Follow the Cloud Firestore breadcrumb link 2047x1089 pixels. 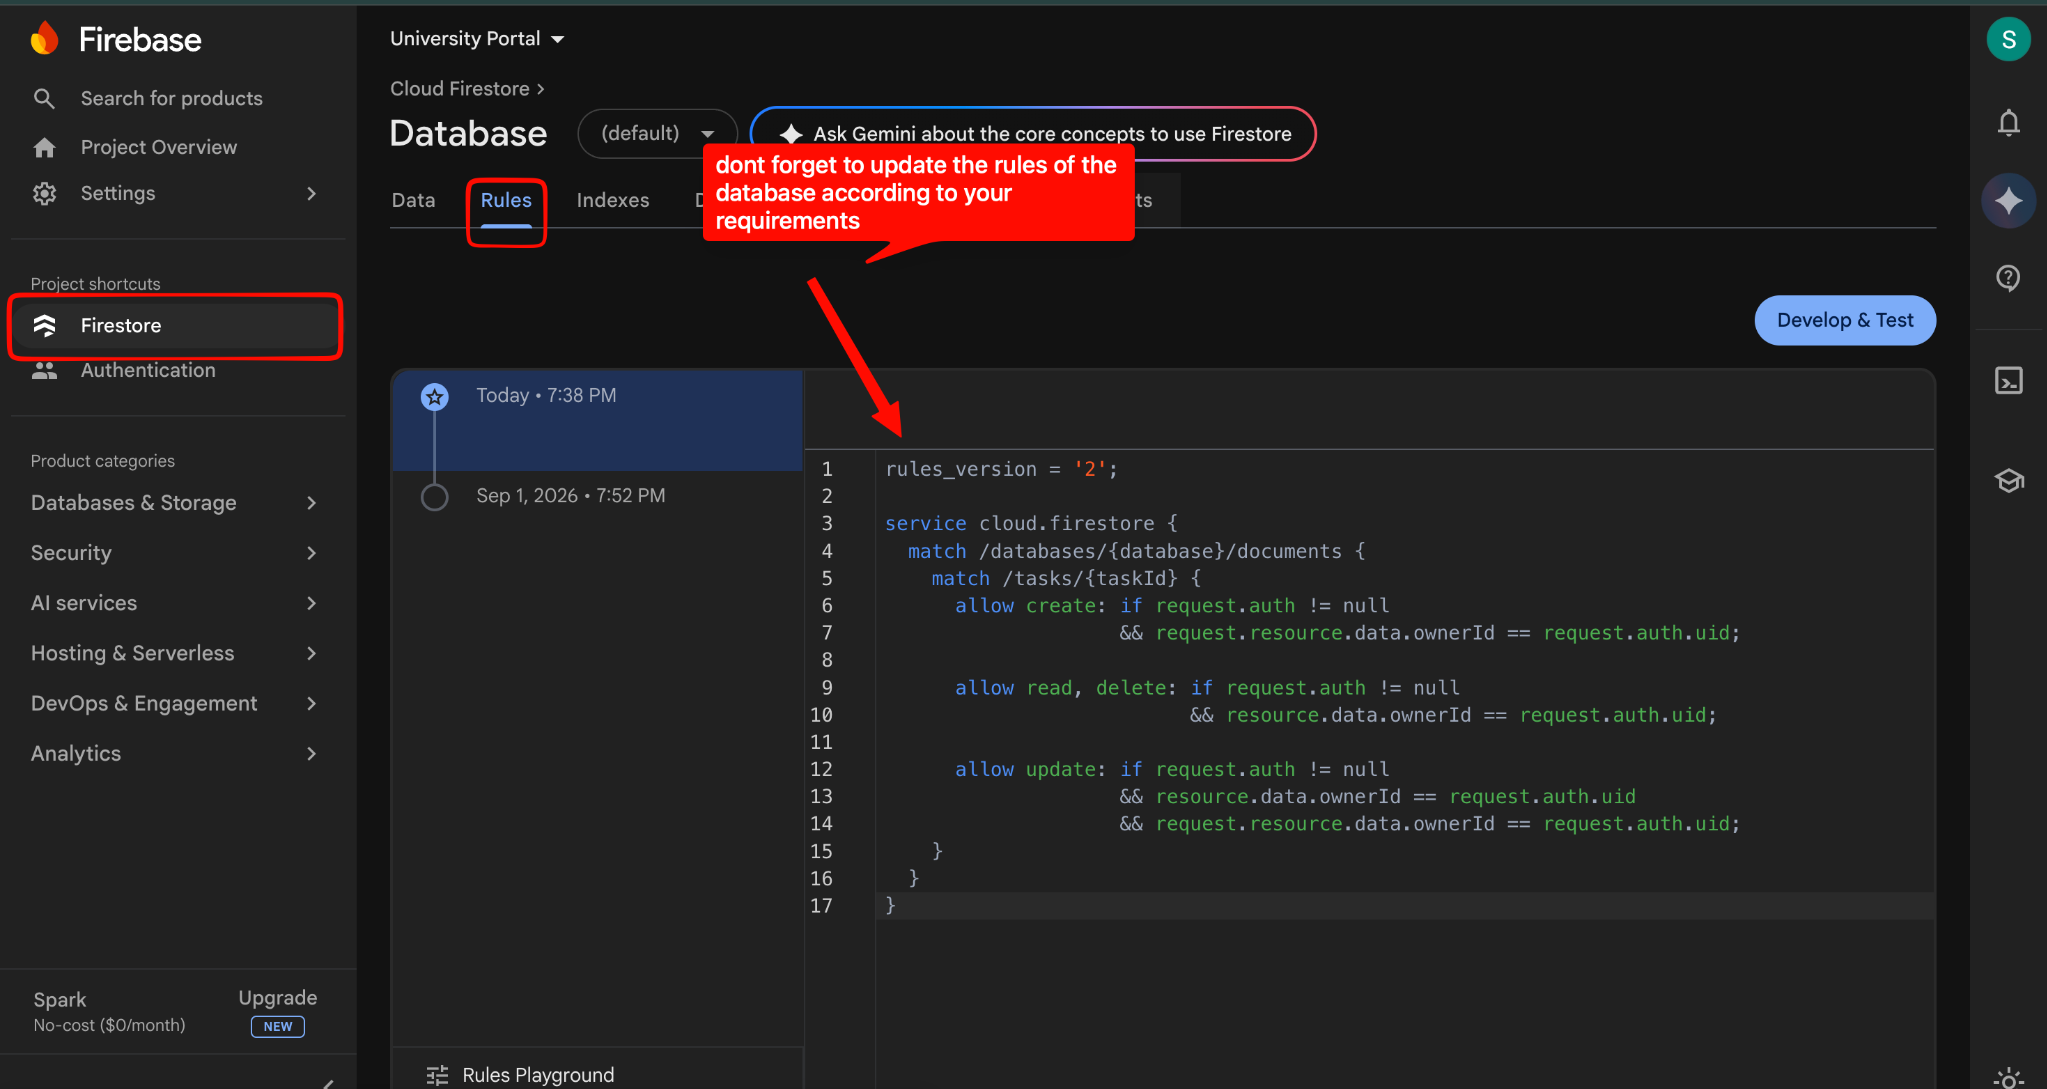(459, 88)
